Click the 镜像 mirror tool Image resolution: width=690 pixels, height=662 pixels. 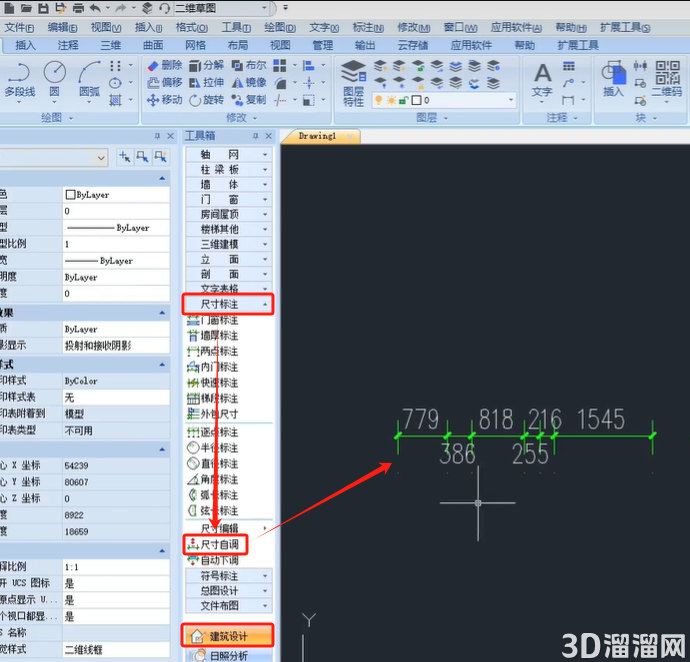click(250, 83)
